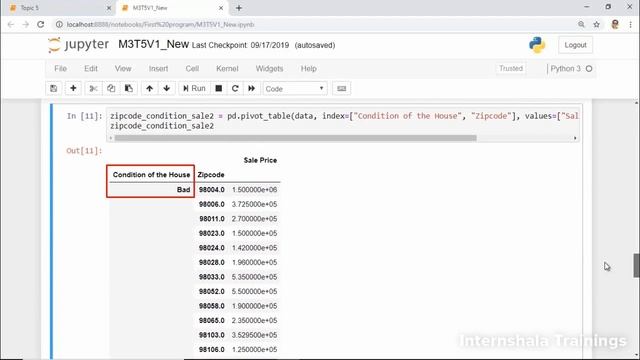Reload the current page

[40, 24]
